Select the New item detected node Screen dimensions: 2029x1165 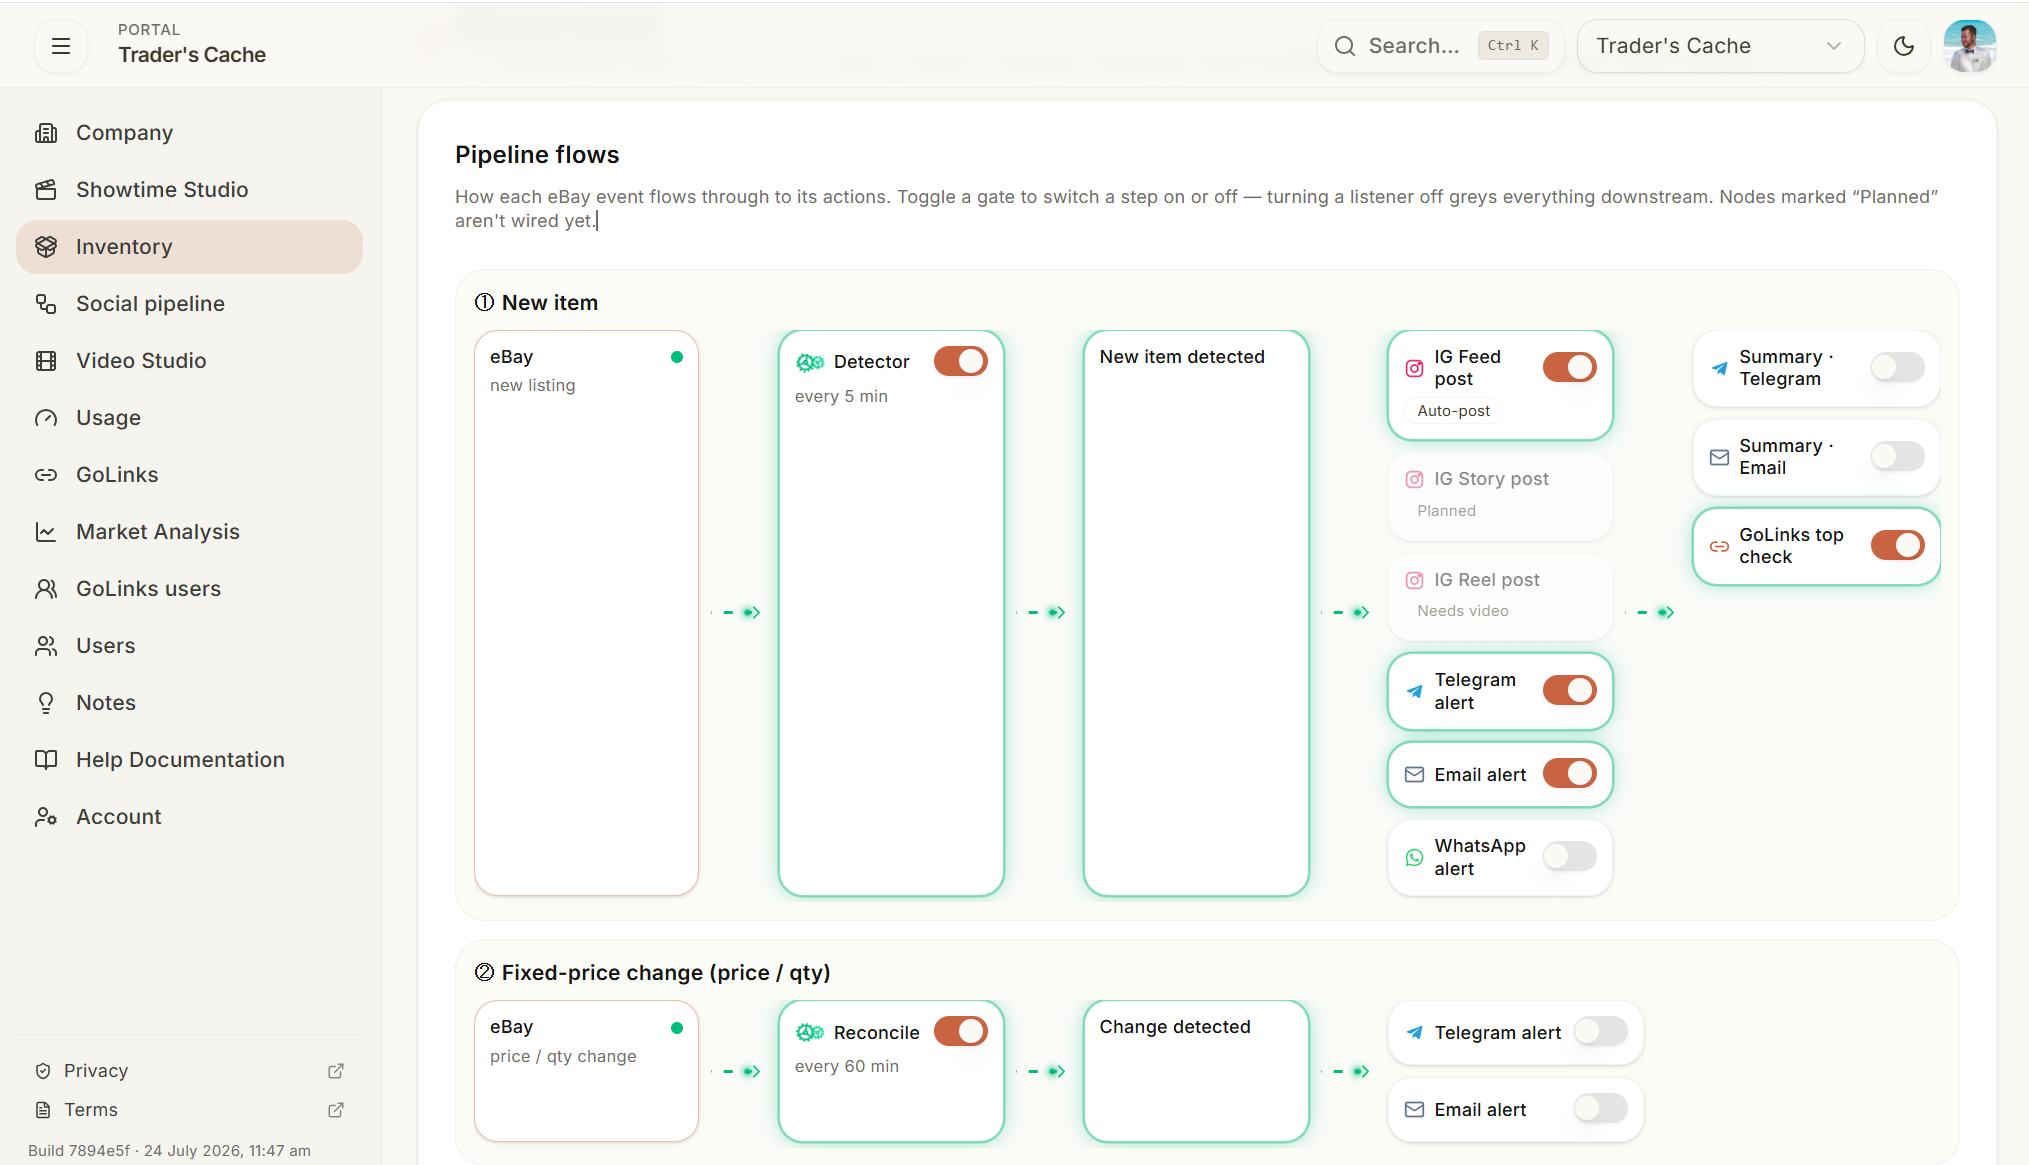coord(1196,613)
